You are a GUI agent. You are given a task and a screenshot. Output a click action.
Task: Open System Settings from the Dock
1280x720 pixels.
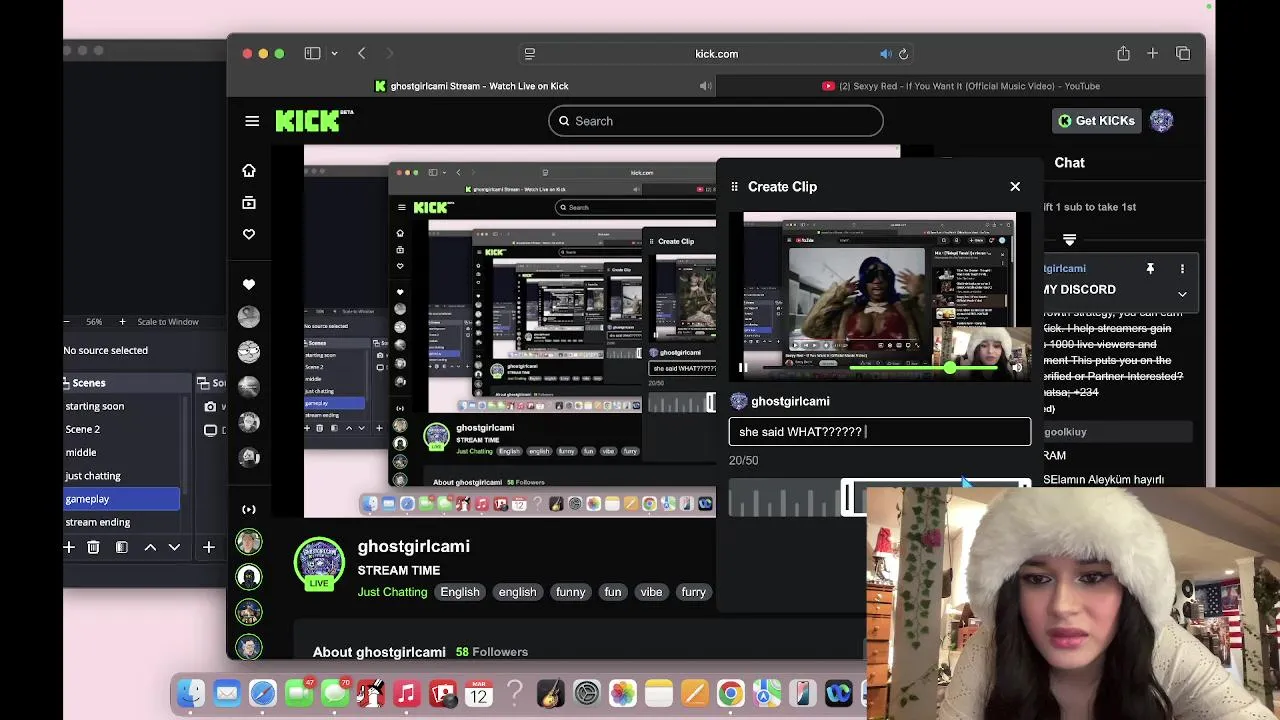586,693
